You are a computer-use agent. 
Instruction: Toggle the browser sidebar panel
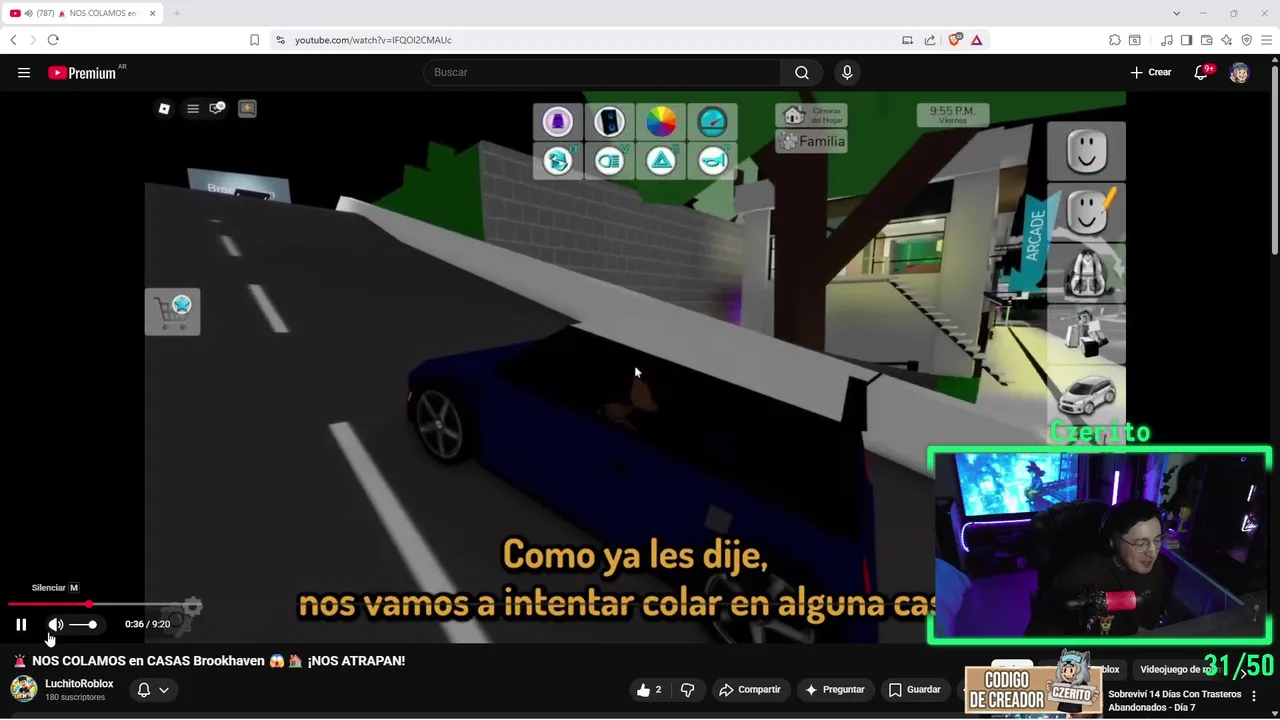click(1186, 40)
